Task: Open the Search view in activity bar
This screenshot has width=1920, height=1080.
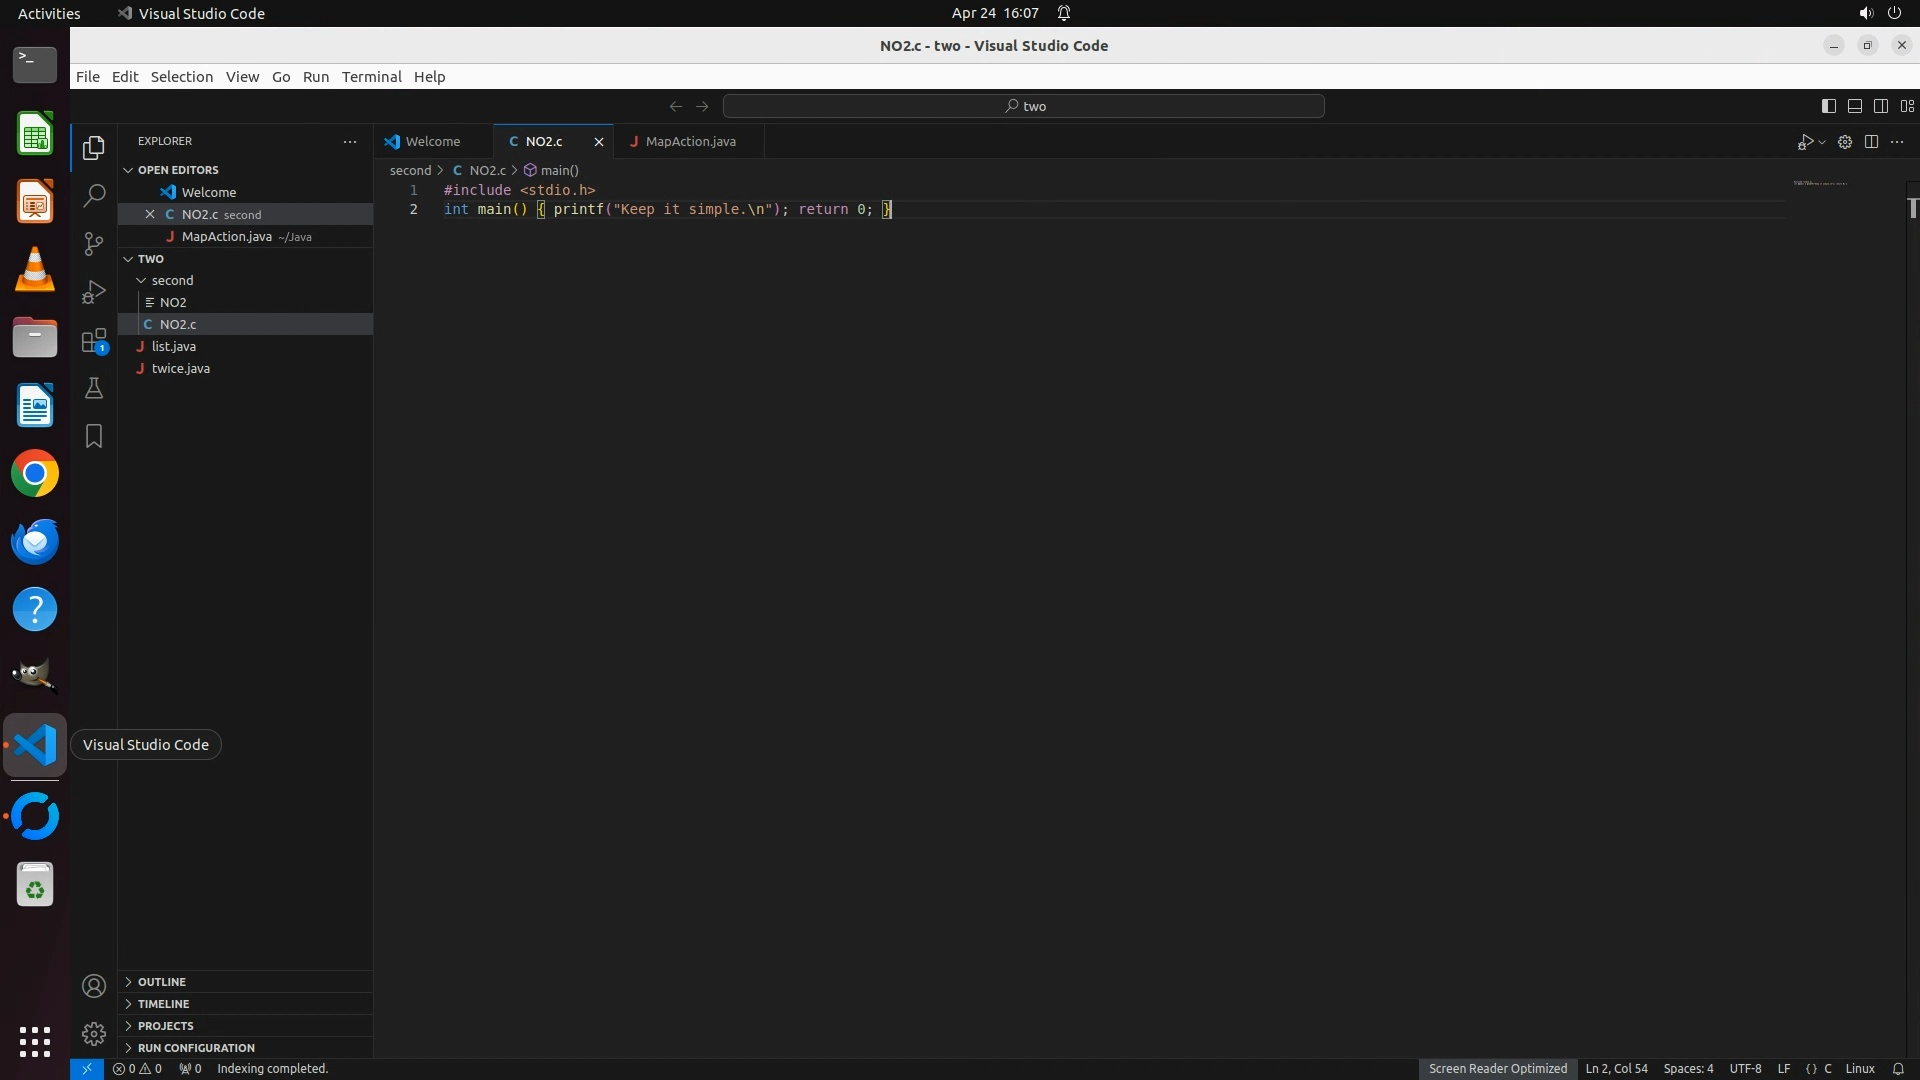Action: pyautogui.click(x=94, y=196)
